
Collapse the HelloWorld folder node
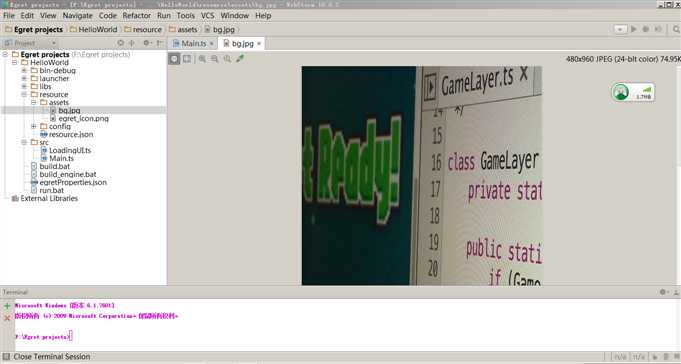(15, 63)
